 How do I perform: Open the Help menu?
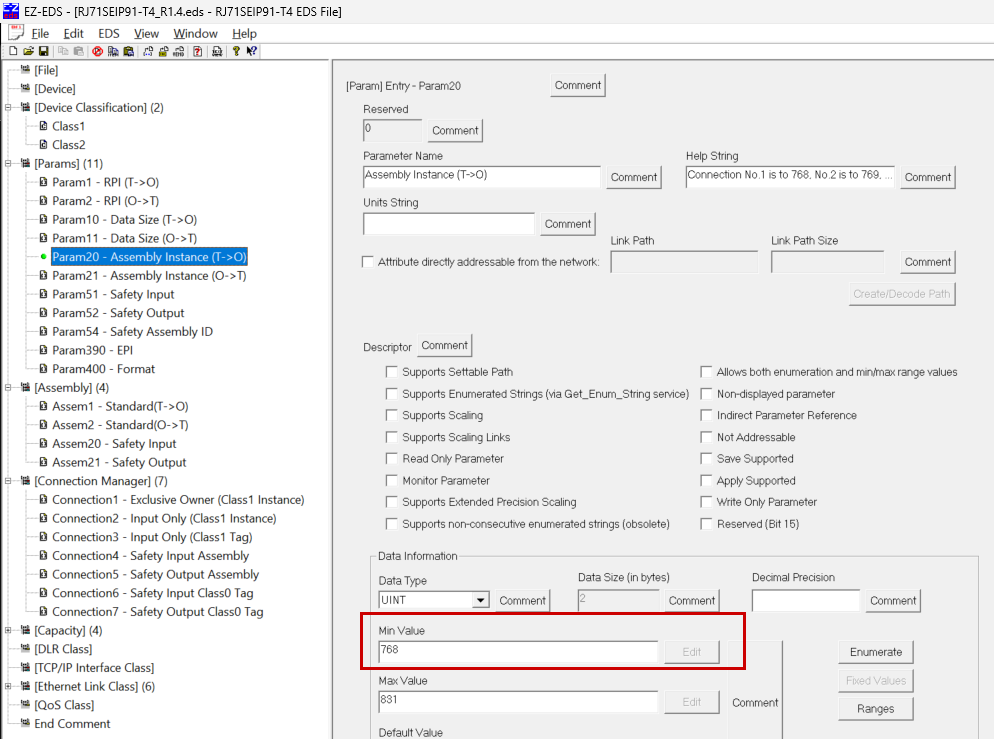pyautogui.click(x=244, y=34)
